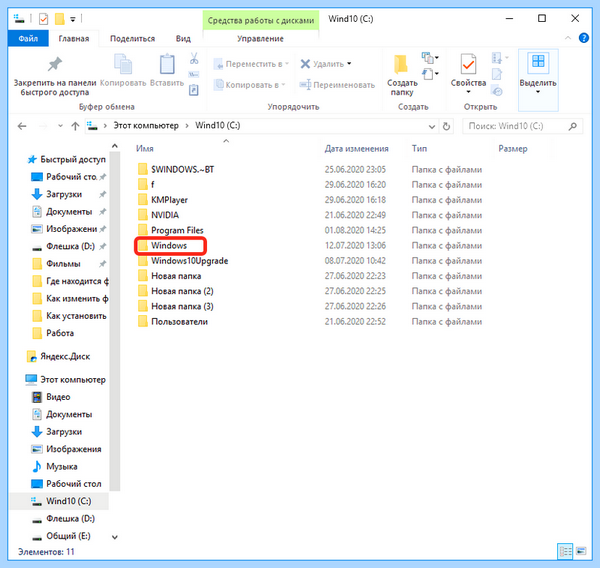Viewport: 600px width, 568px height.
Task: Click the Copy path icon
Action: pyautogui.click(x=194, y=74)
